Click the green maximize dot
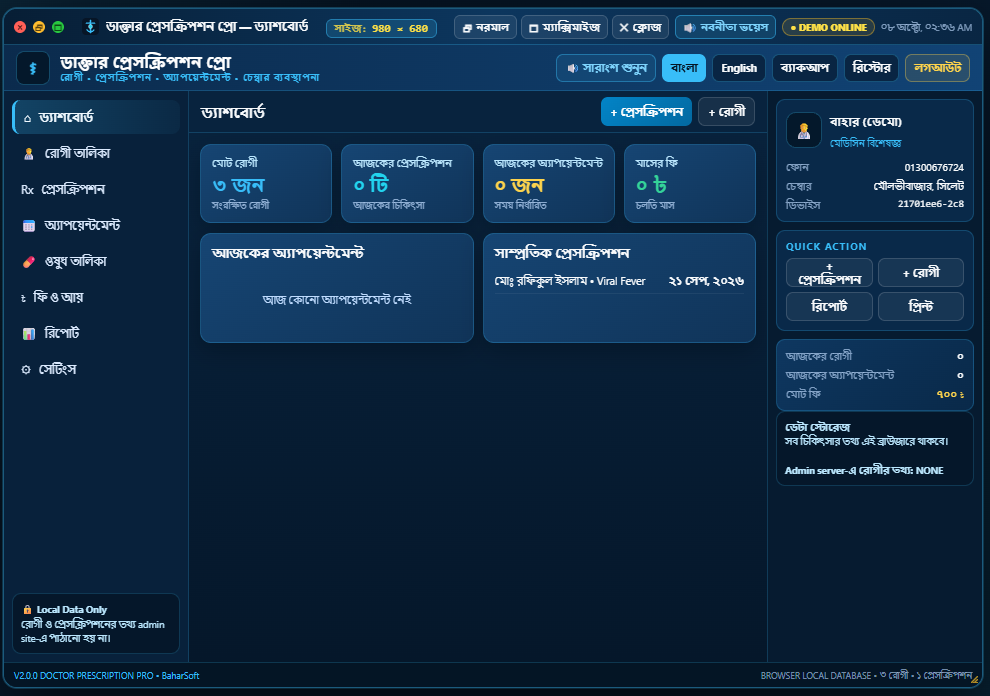The image size is (990, 696). click(x=58, y=27)
